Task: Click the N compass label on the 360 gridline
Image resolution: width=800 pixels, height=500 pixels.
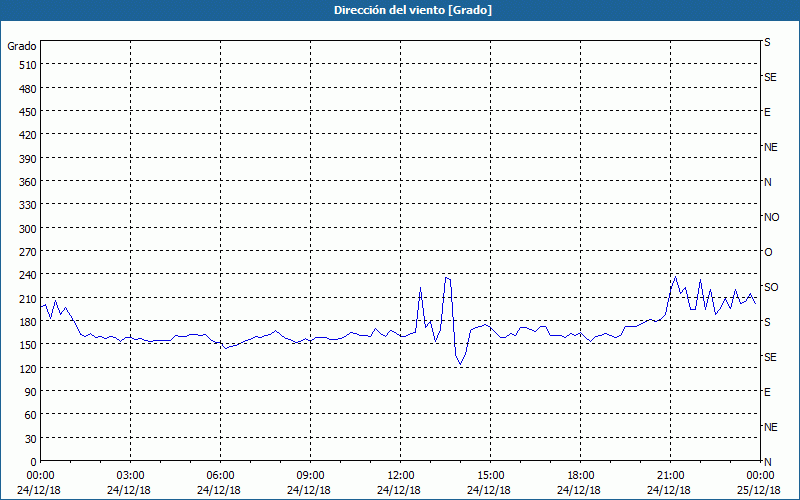Action: click(x=767, y=182)
